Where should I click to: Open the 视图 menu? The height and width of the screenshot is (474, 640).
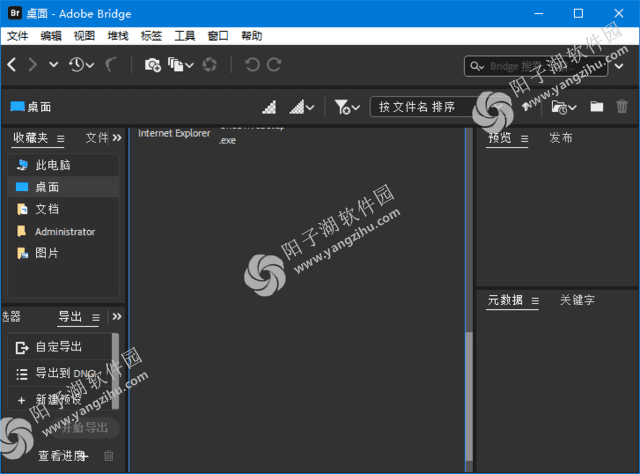pyautogui.click(x=84, y=36)
